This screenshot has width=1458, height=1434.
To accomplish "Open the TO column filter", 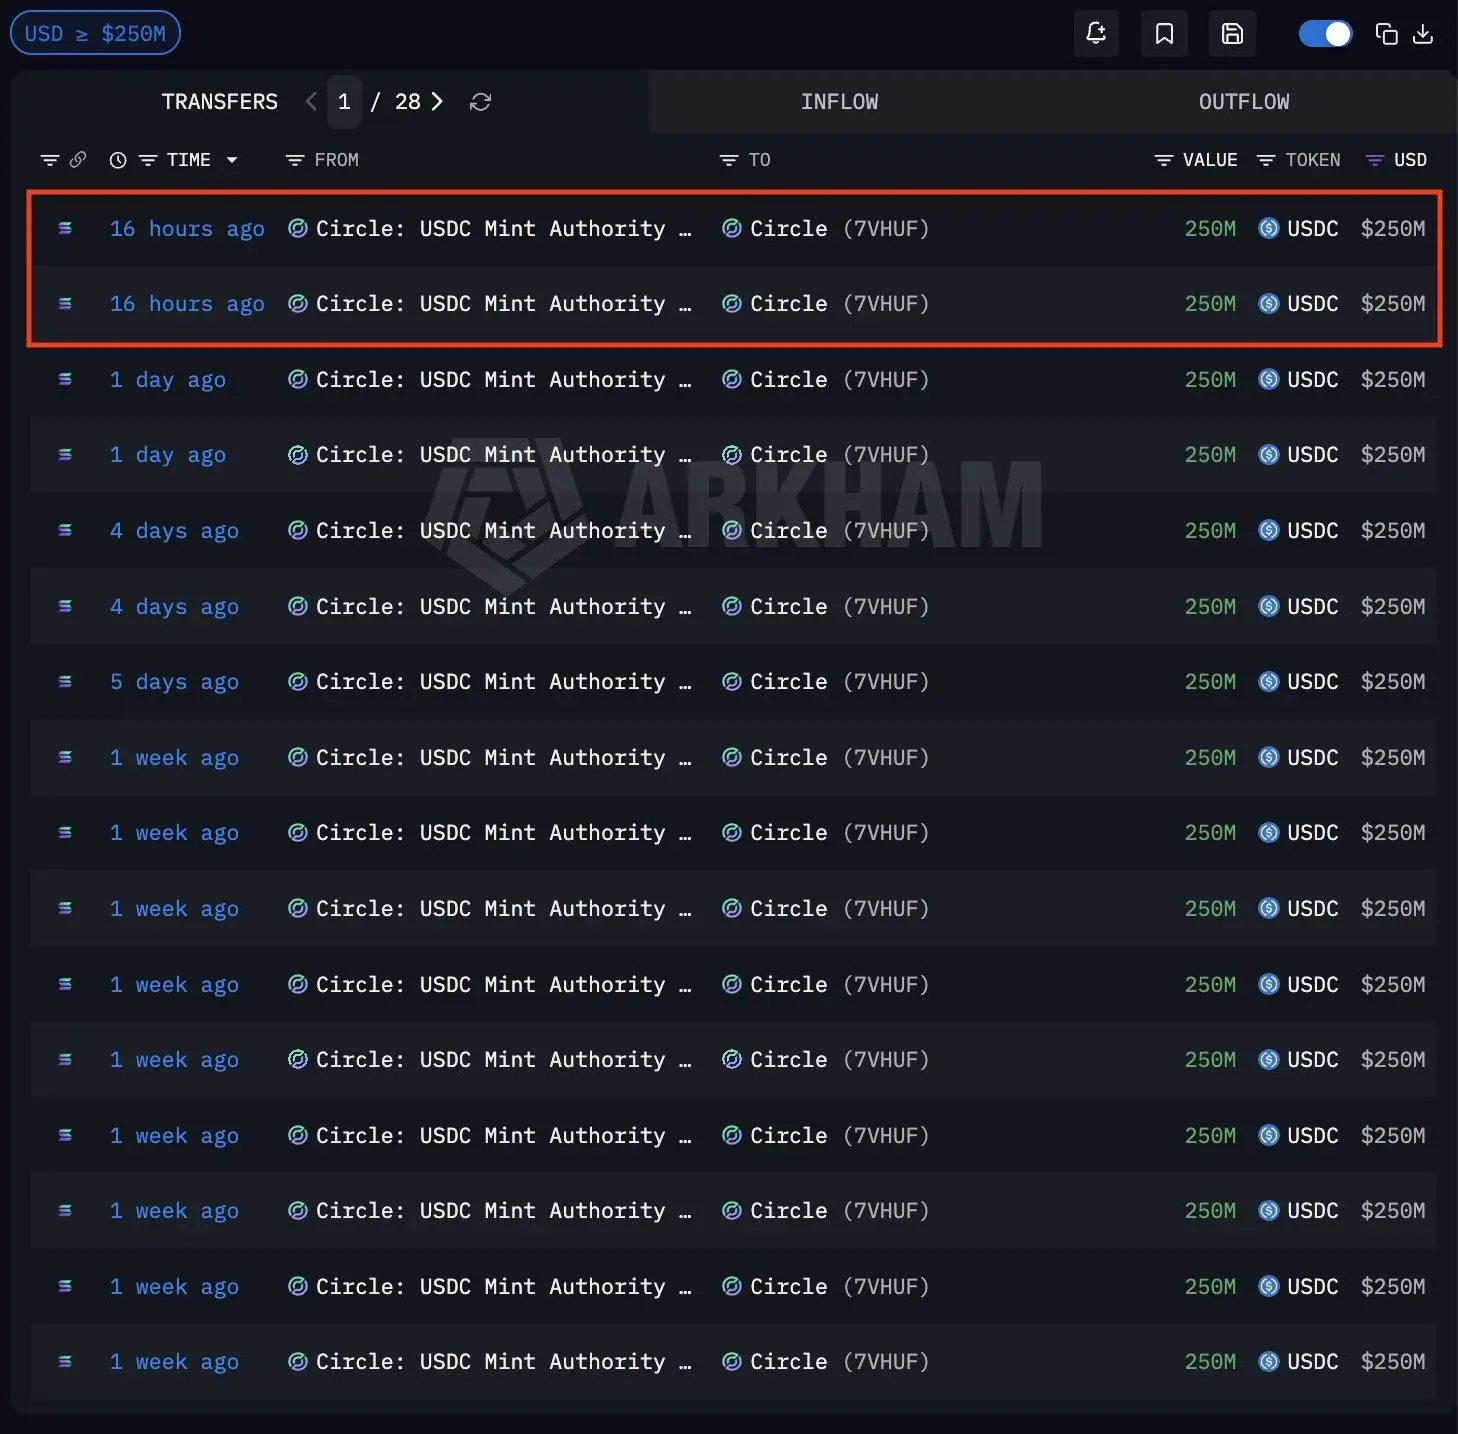I will pos(729,160).
